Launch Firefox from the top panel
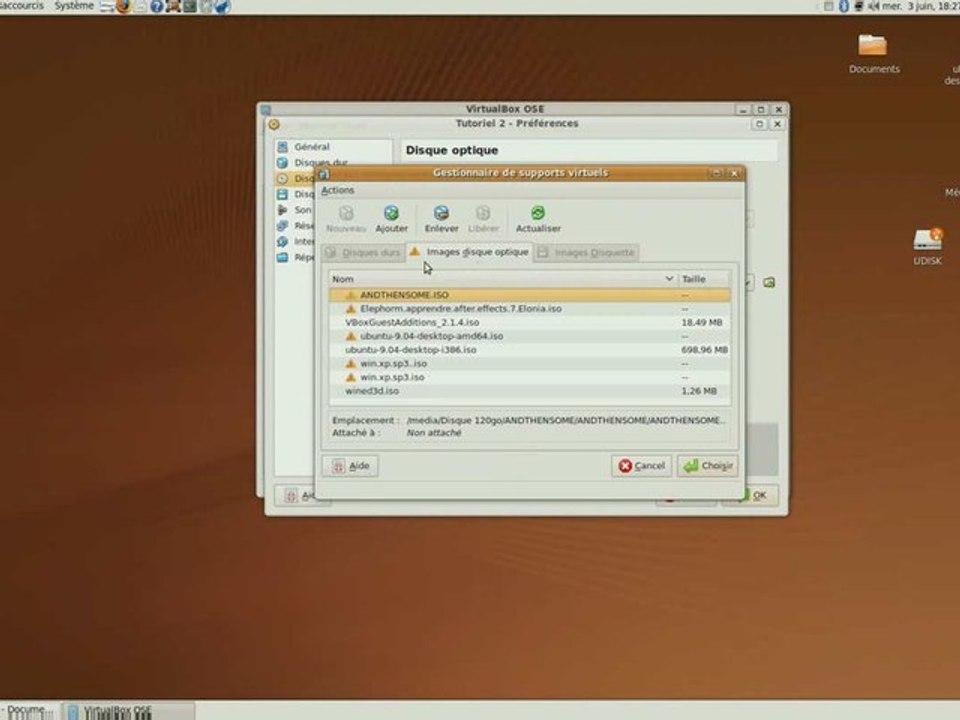Image resolution: width=960 pixels, height=720 pixels. coord(124,7)
